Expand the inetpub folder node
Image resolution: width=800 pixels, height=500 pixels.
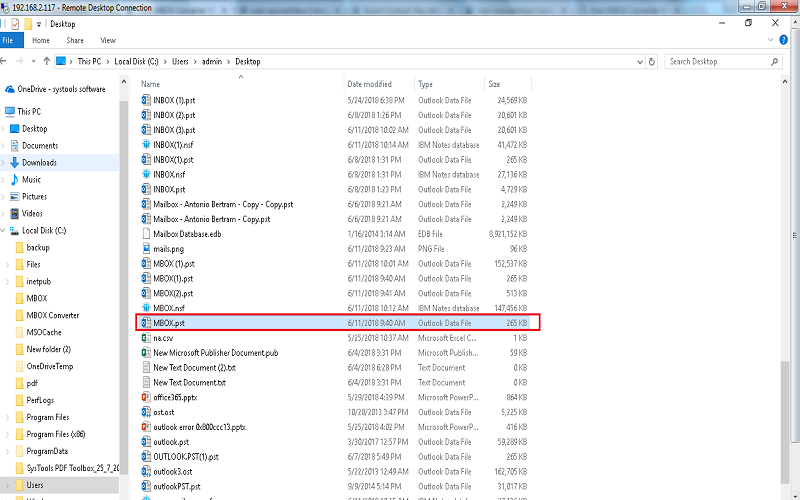click(x=7, y=282)
